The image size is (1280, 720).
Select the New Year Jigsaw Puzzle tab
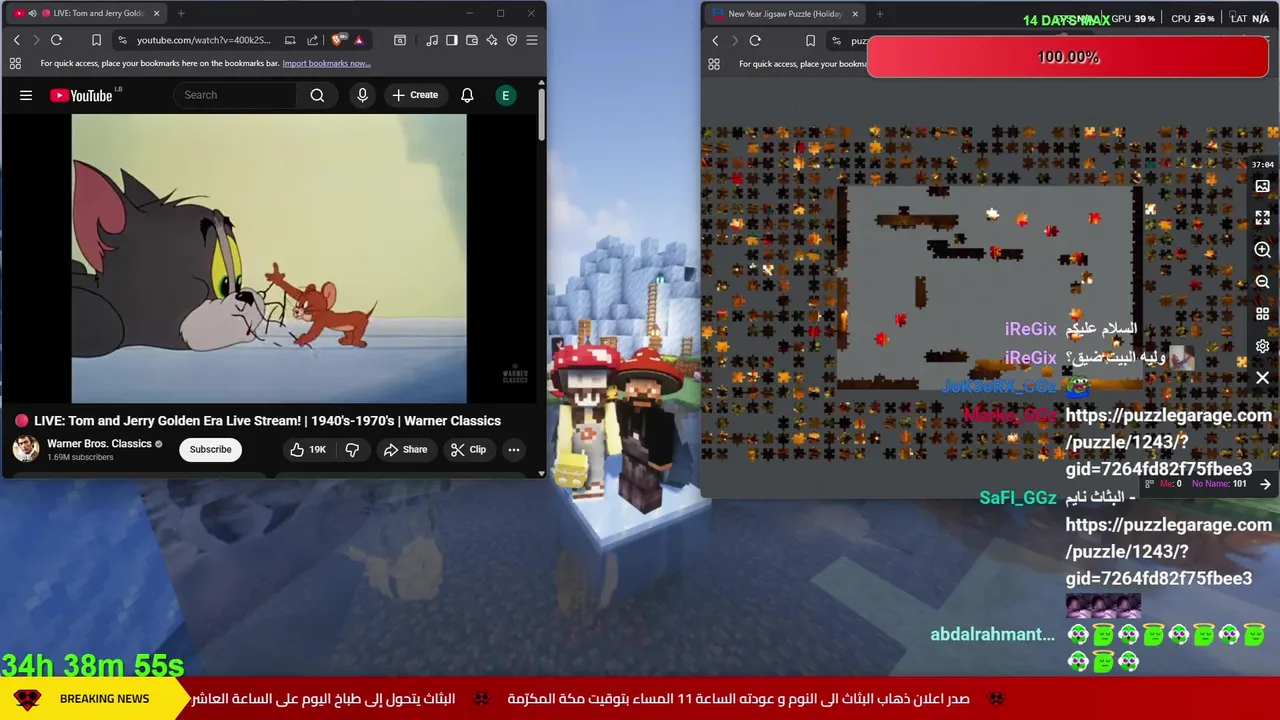tap(785, 14)
